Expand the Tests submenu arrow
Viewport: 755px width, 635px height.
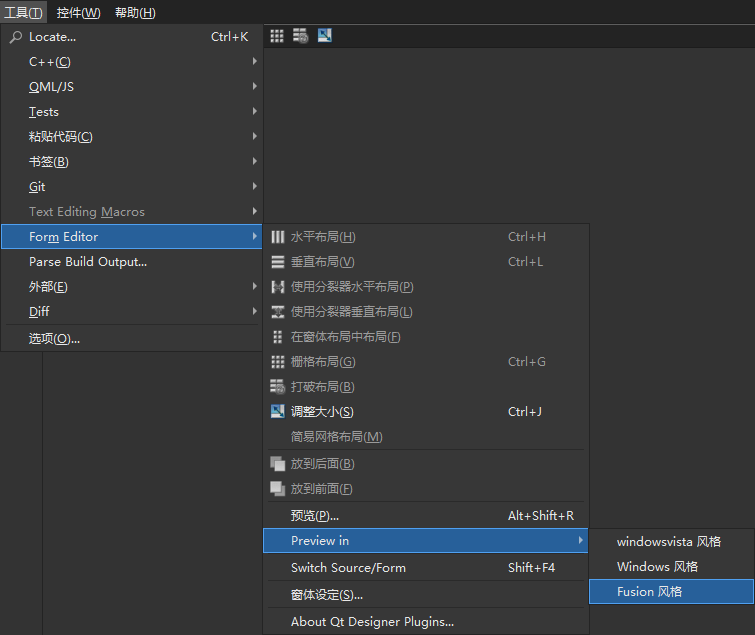(255, 111)
